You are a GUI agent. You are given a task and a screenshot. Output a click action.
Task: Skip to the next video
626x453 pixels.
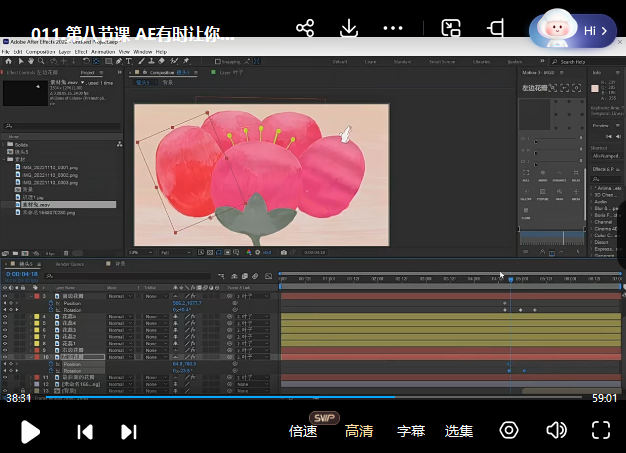pos(129,431)
